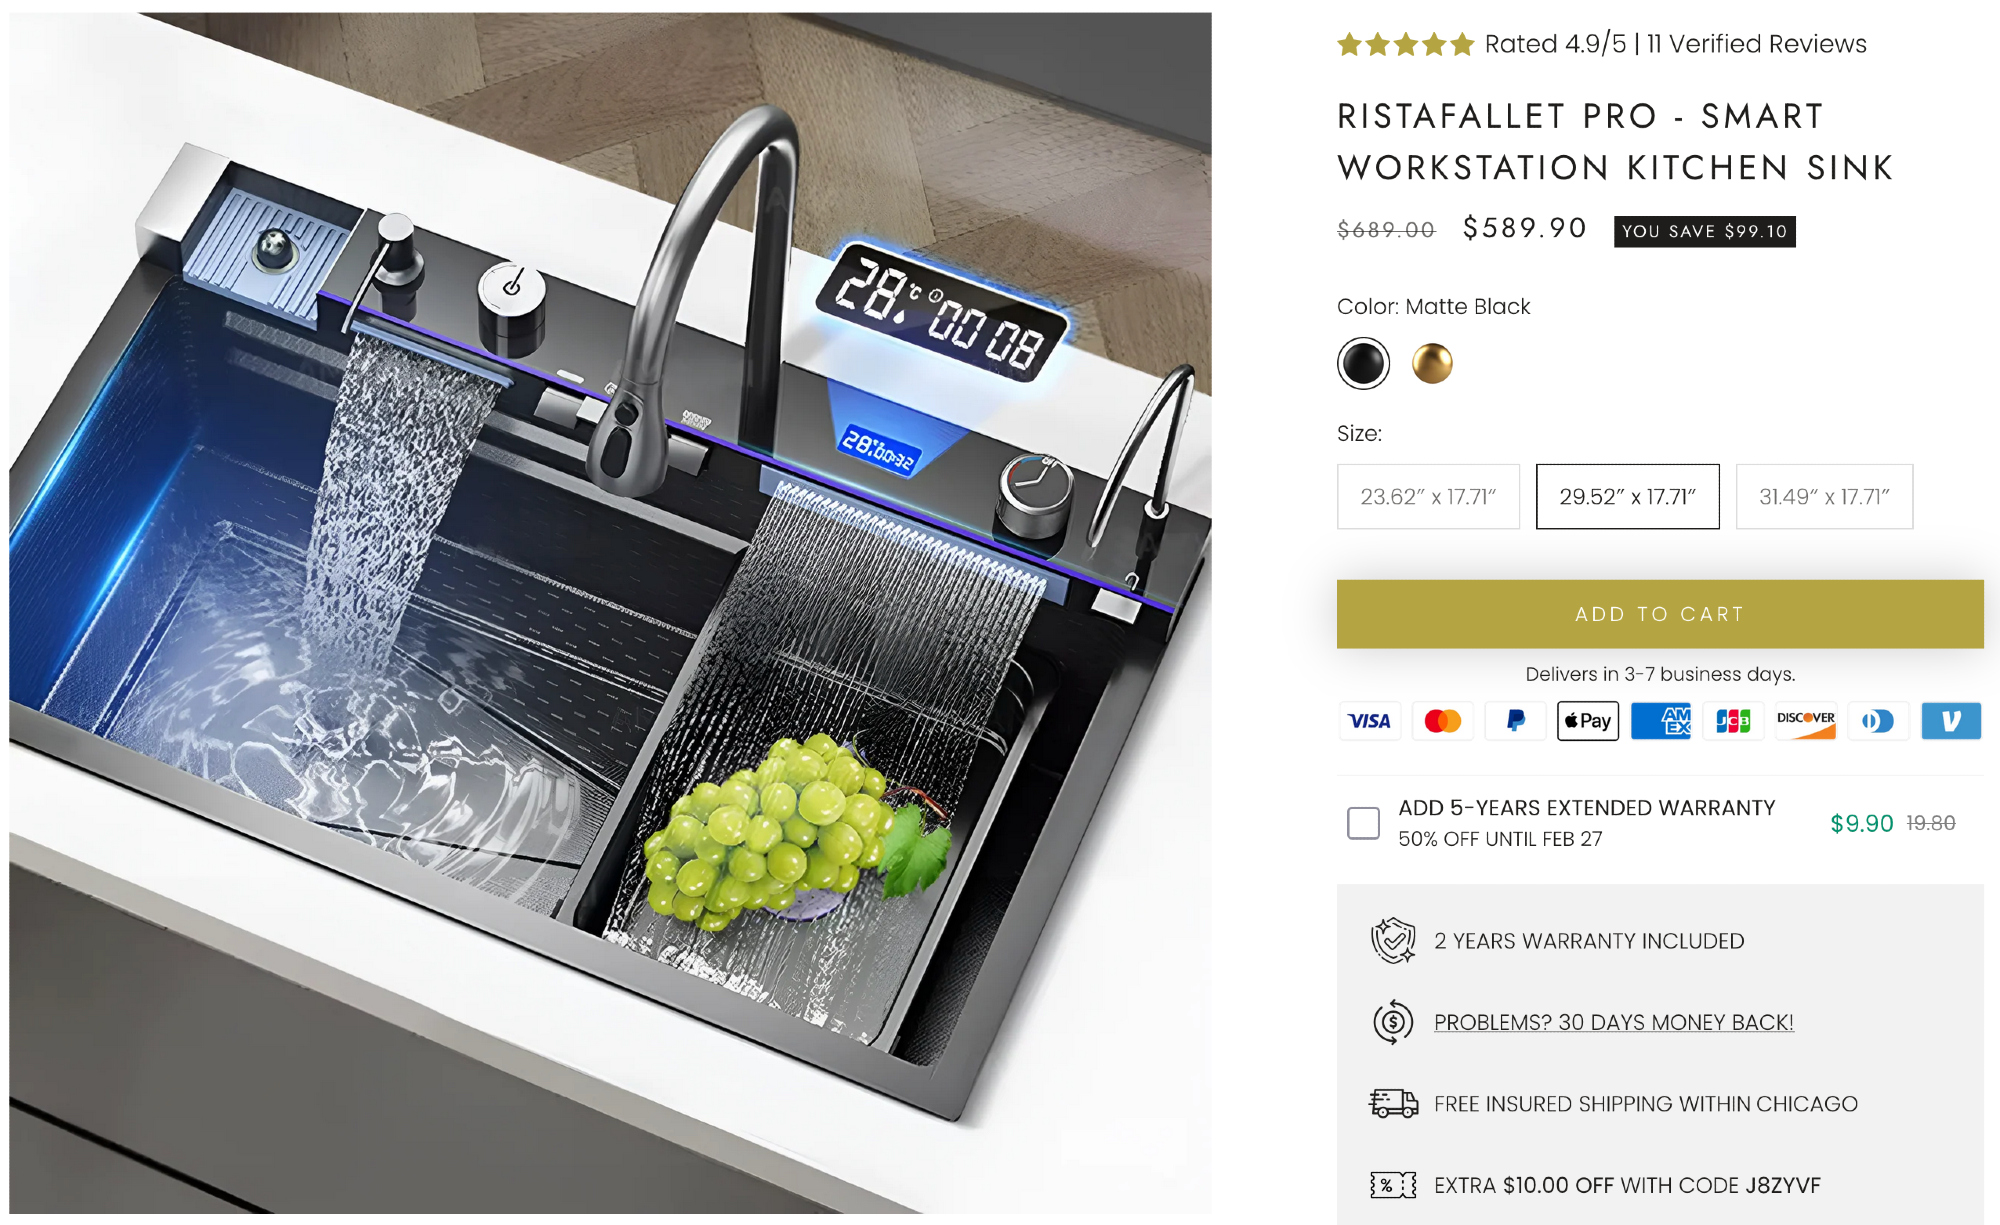The width and height of the screenshot is (2000, 1225).
Task: Click the Add to Cart button
Action: pyautogui.click(x=1660, y=614)
